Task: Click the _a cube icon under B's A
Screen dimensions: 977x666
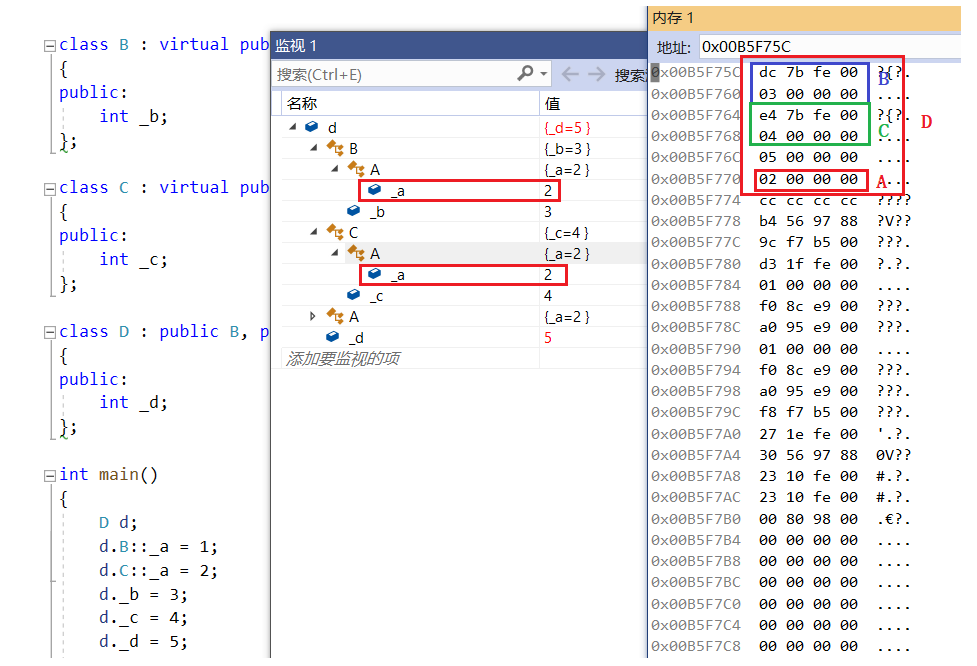Action: 374,189
